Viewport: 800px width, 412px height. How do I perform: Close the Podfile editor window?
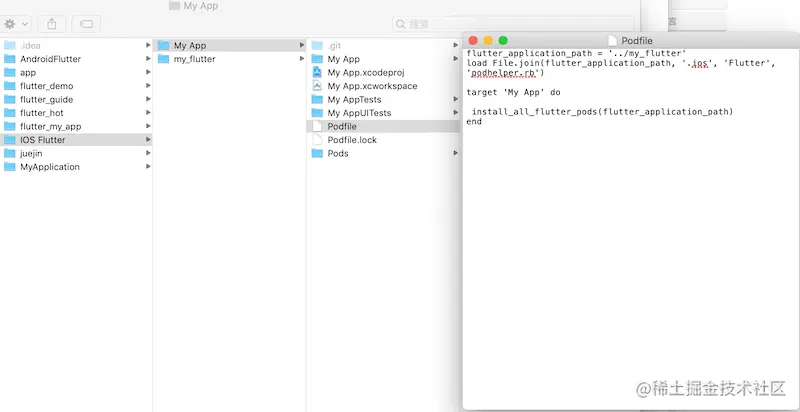(473, 41)
